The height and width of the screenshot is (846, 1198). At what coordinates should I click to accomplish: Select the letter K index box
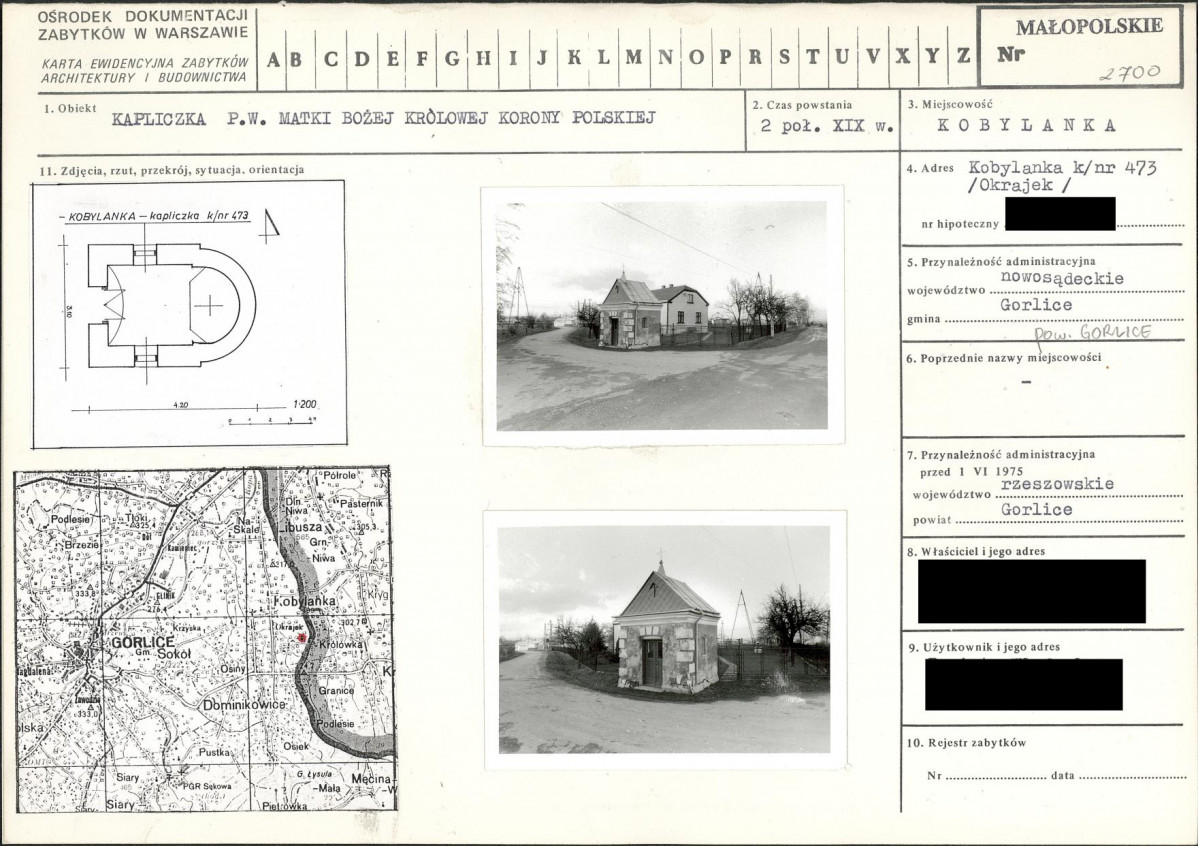click(574, 59)
